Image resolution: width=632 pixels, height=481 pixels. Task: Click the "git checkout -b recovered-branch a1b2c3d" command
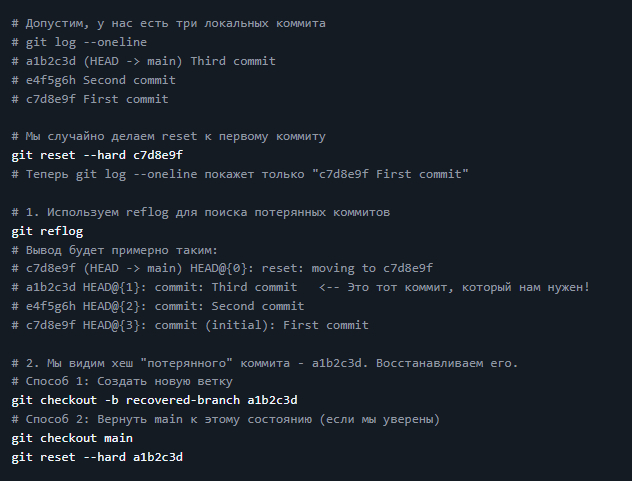(x=155, y=400)
